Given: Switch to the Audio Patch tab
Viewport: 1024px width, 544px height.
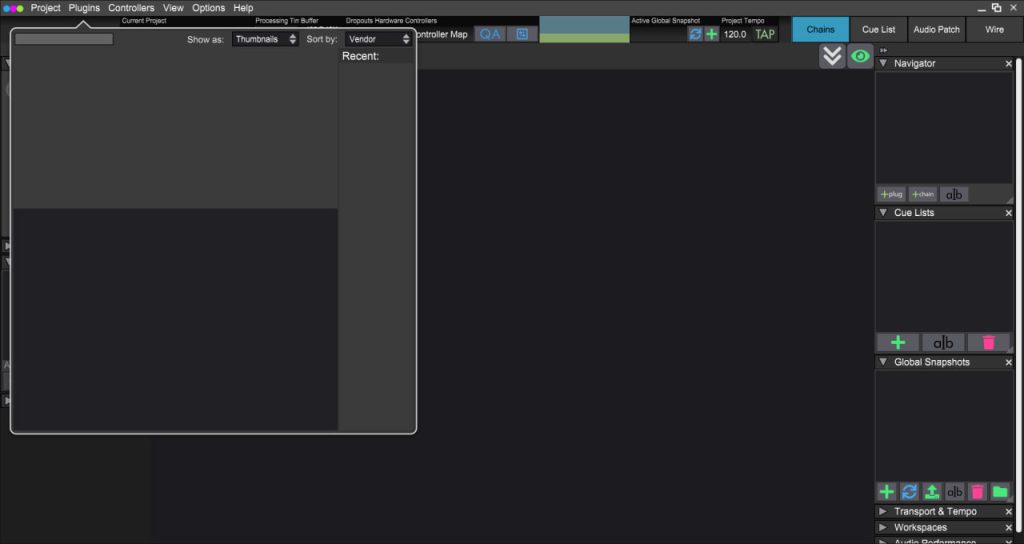Looking at the screenshot, I should tap(936, 30).
